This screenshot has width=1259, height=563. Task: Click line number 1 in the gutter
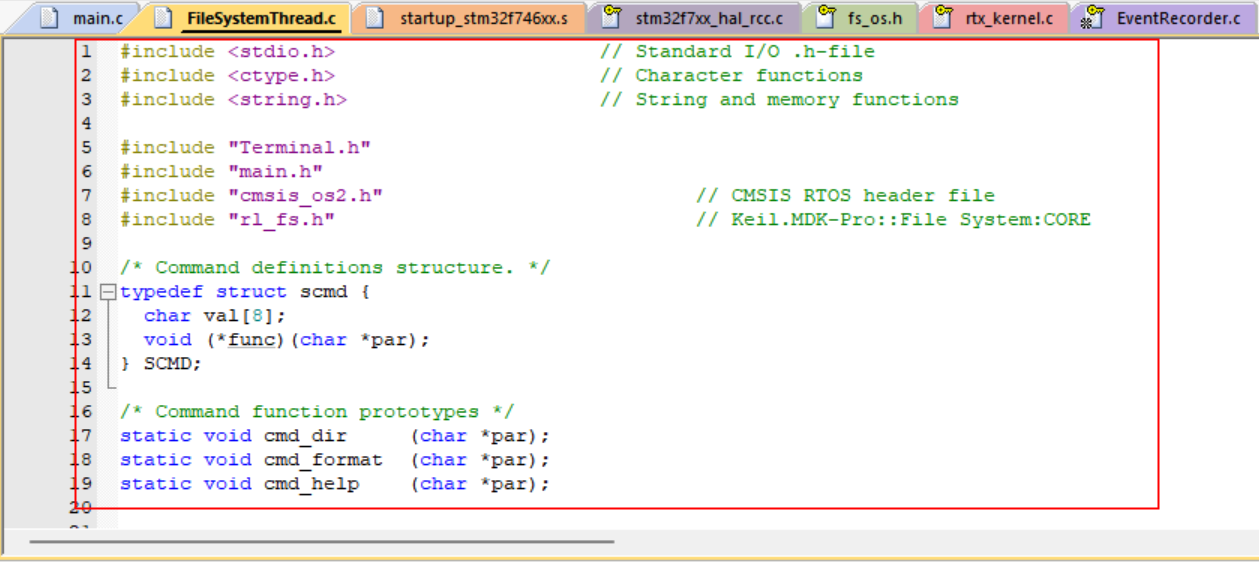pos(86,52)
